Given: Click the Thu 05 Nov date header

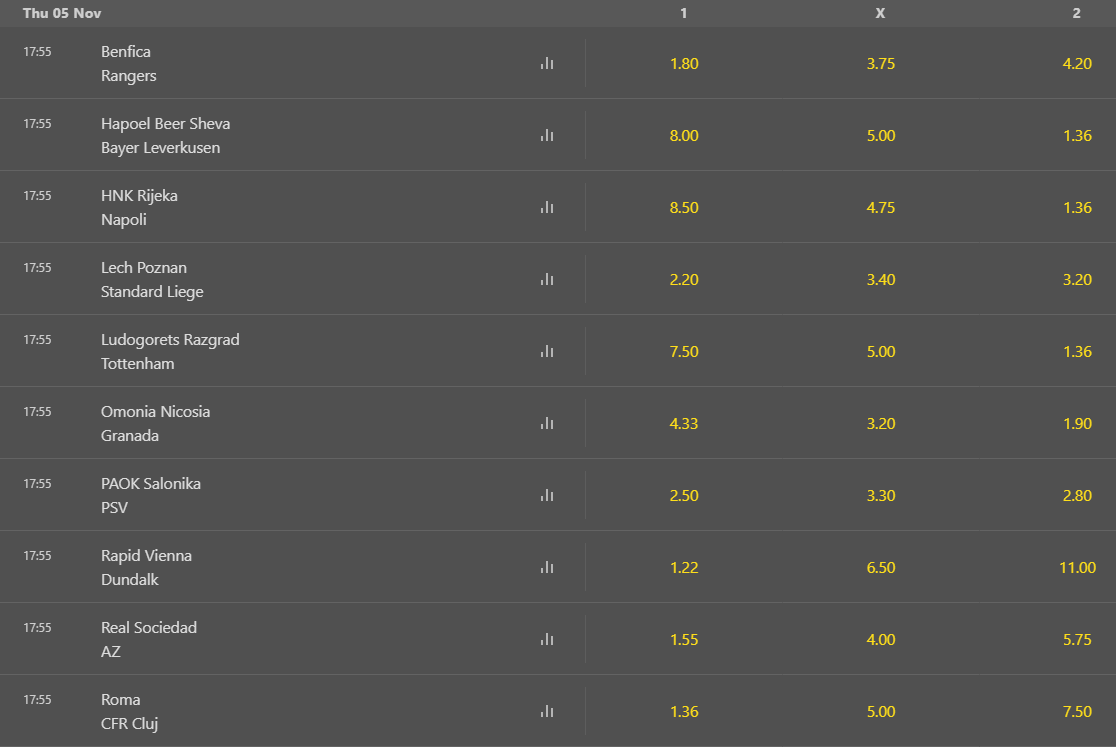Looking at the screenshot, I should (62, 13).
